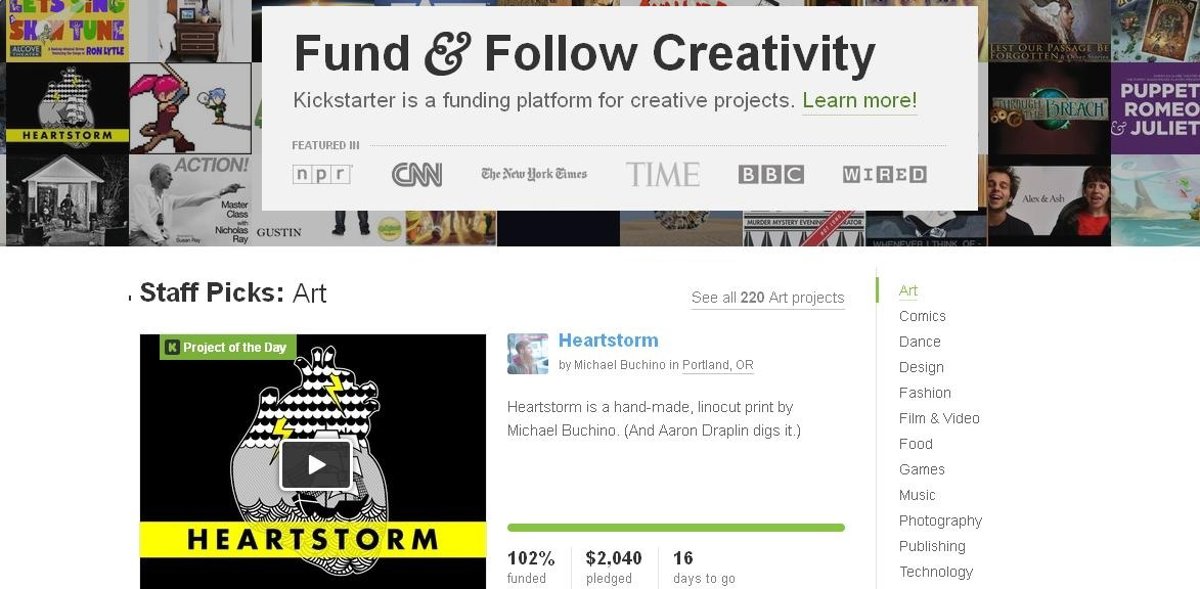This screenshot has height=589, width=1200.
Task: Open Michael Buchino's avatar image
Action: tap(527, 354)
